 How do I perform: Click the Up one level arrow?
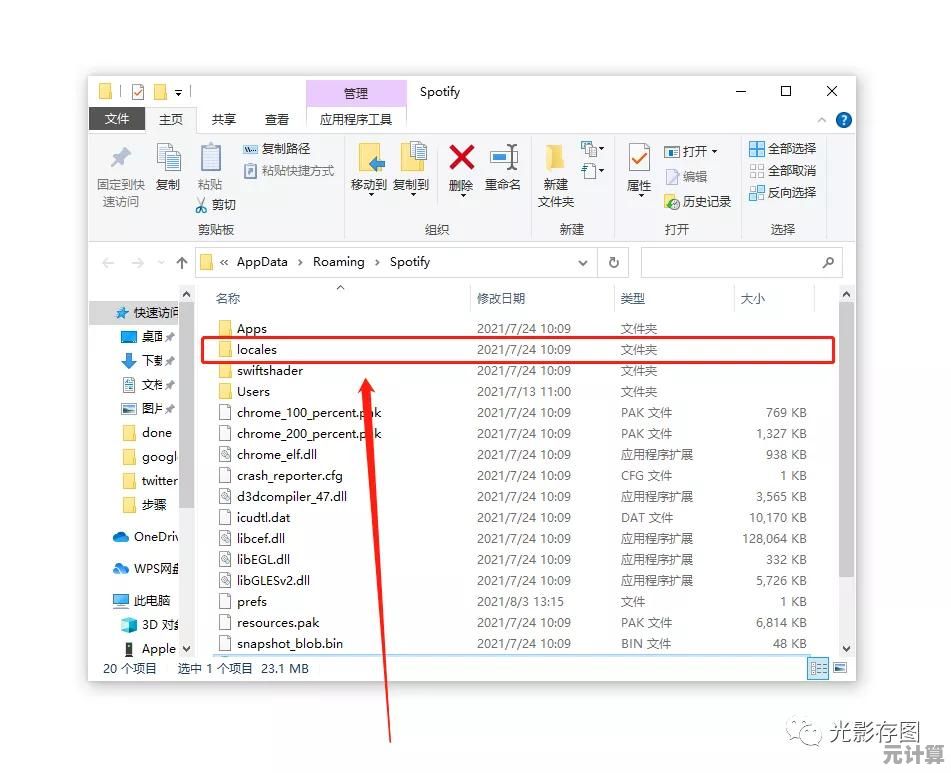point(181,263)
